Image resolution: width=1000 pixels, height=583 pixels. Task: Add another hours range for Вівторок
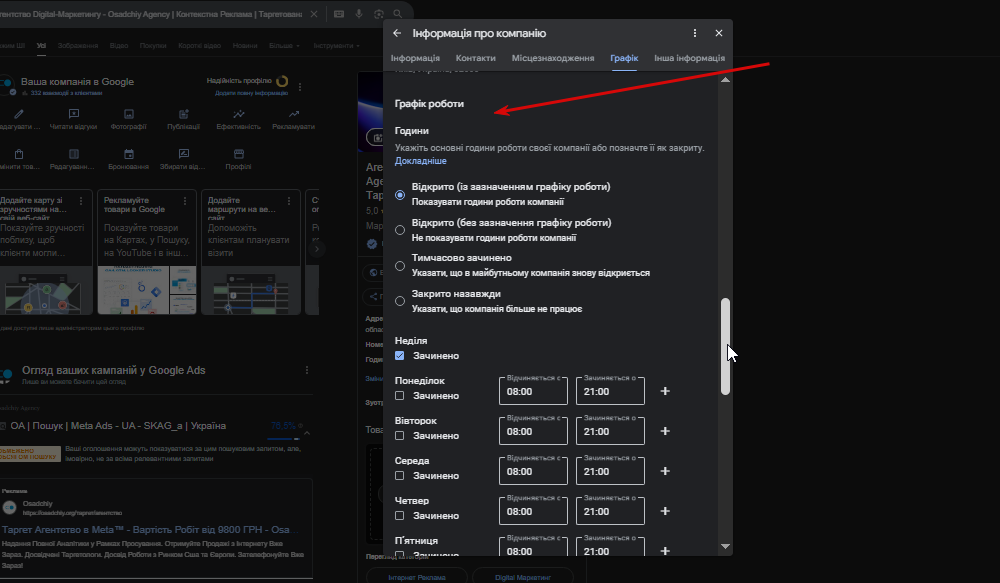665,431
